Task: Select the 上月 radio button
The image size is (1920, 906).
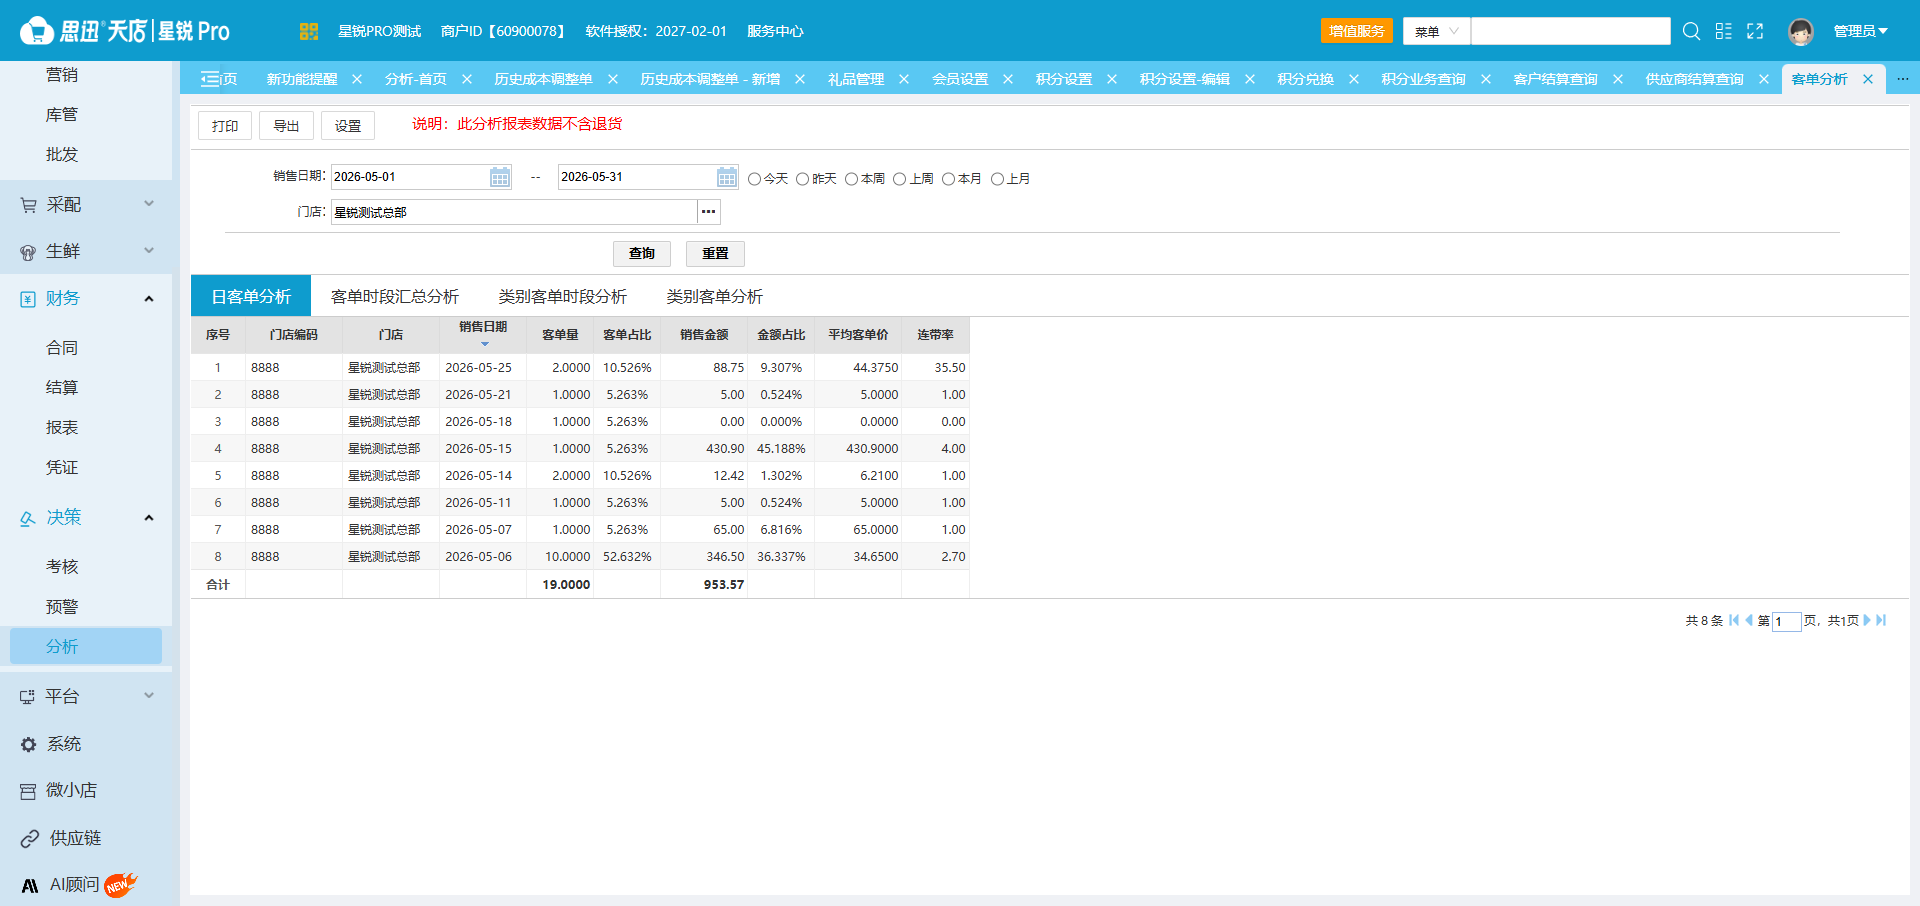Action: click(997, 179)
